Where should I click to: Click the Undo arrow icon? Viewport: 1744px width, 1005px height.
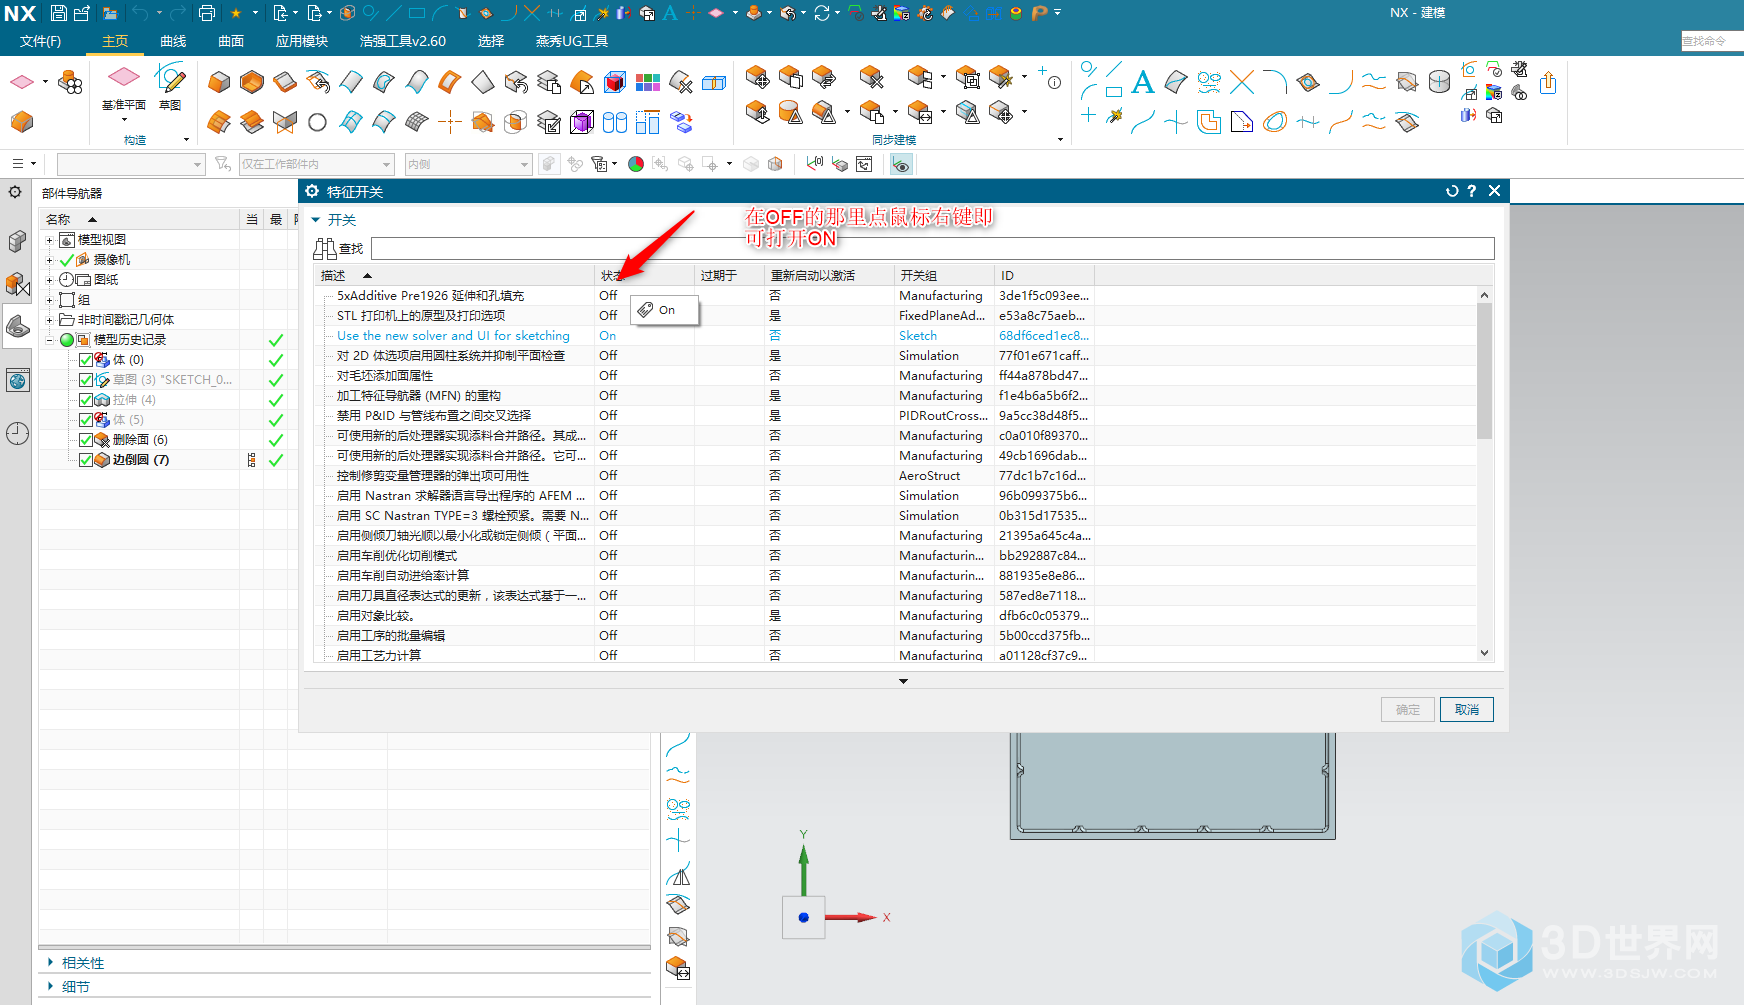(x=140, y=13)
